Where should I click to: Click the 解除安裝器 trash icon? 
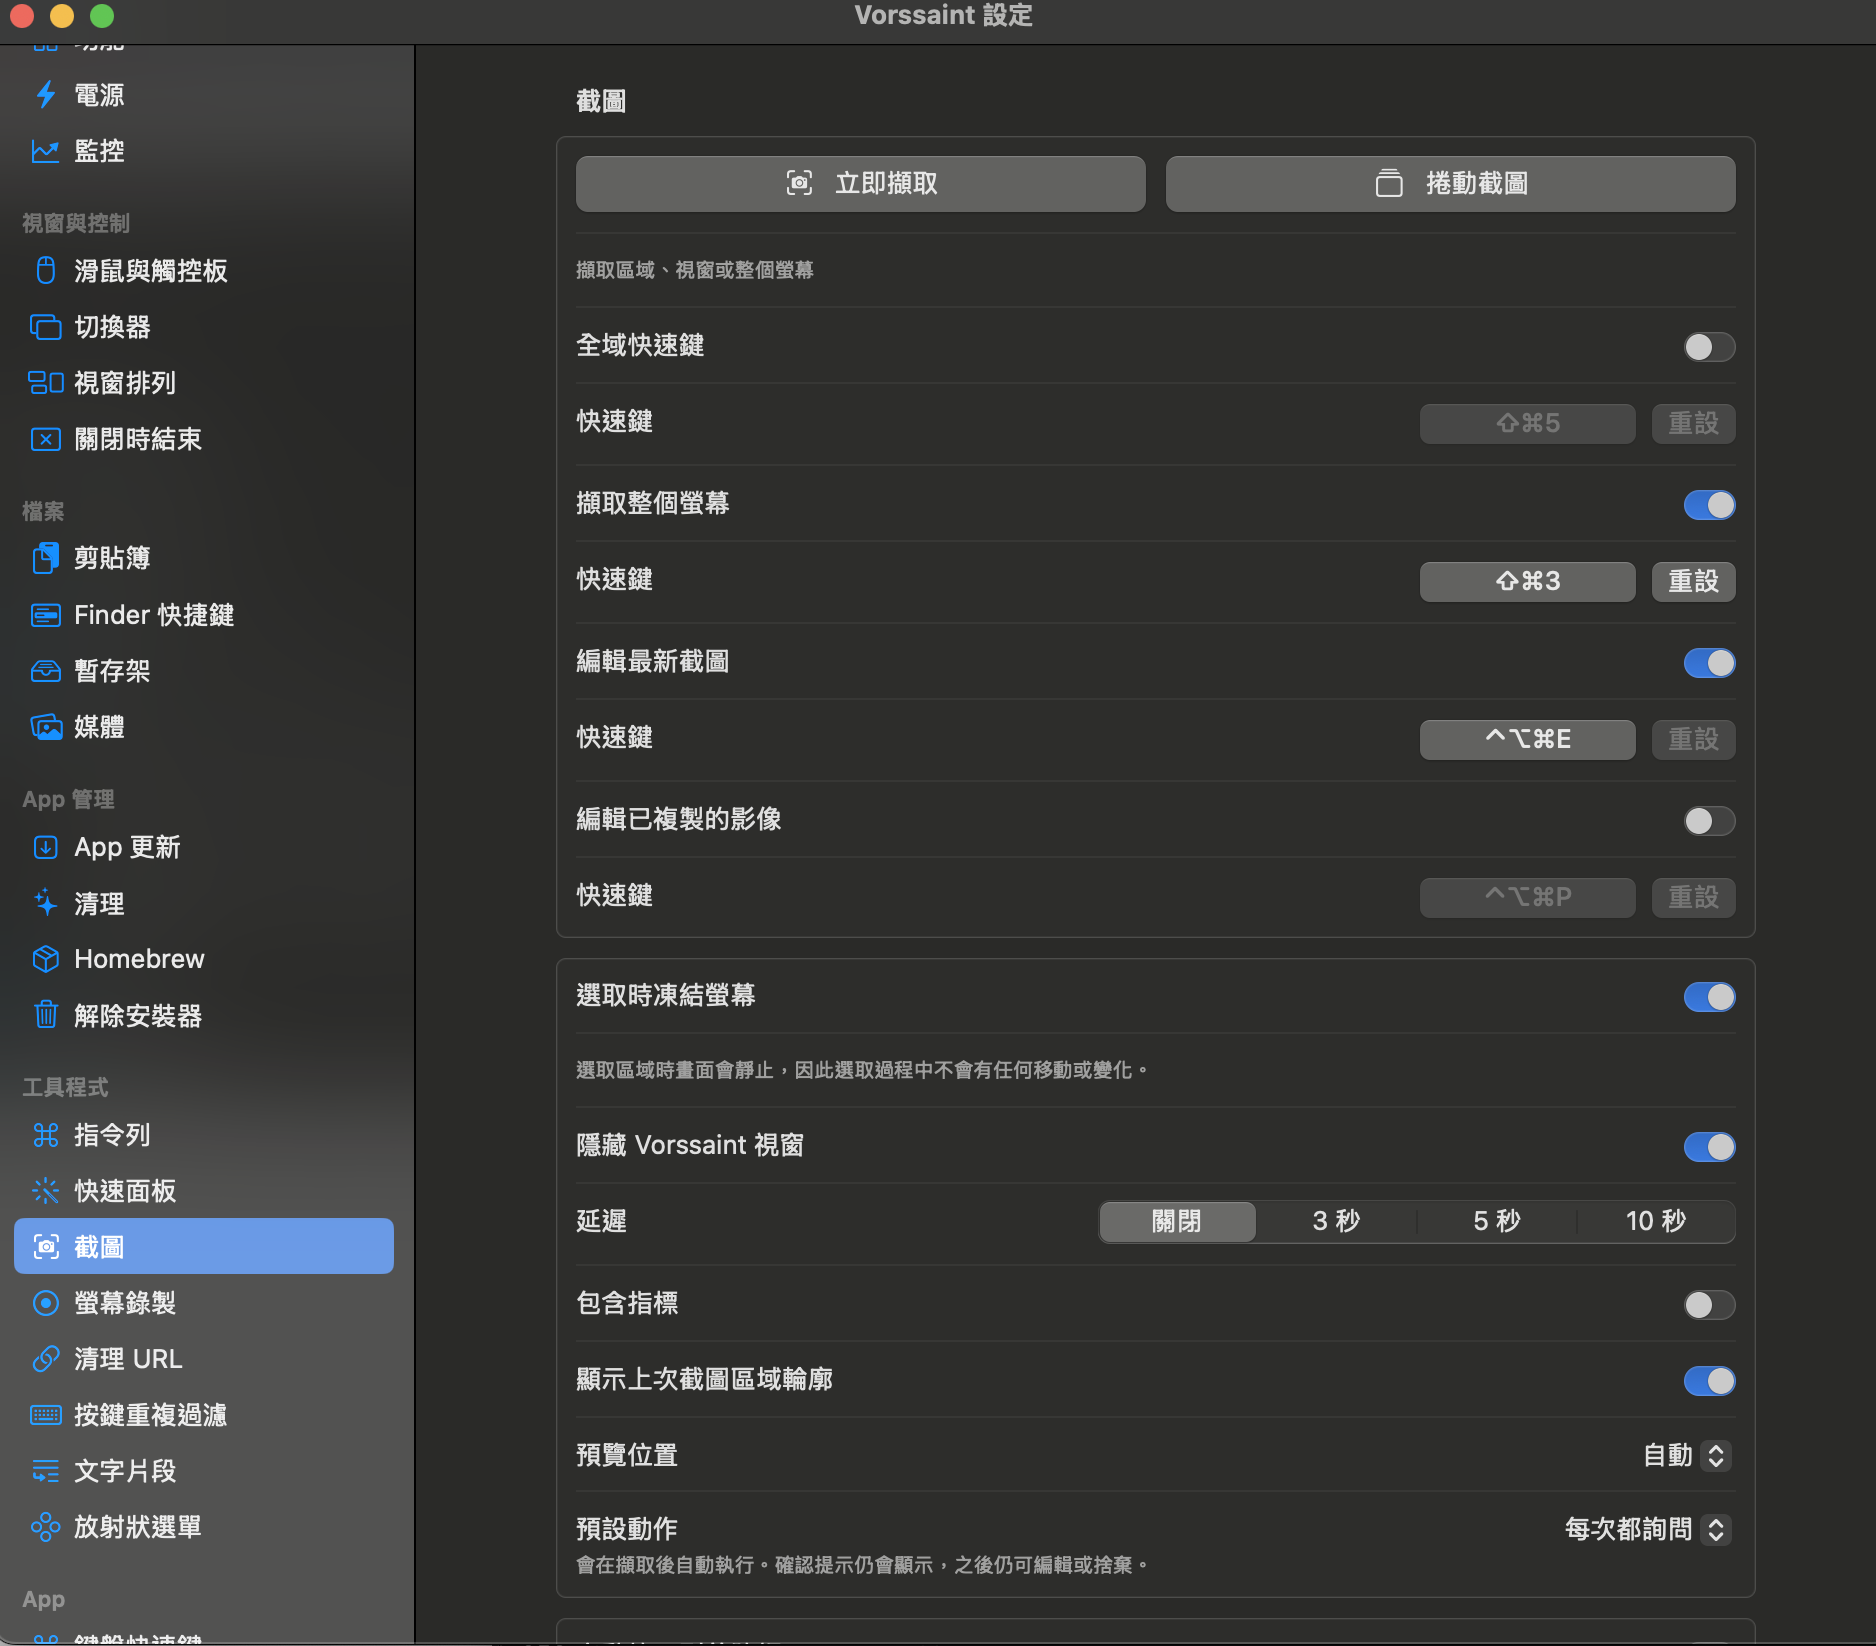tap(46, 1015)
